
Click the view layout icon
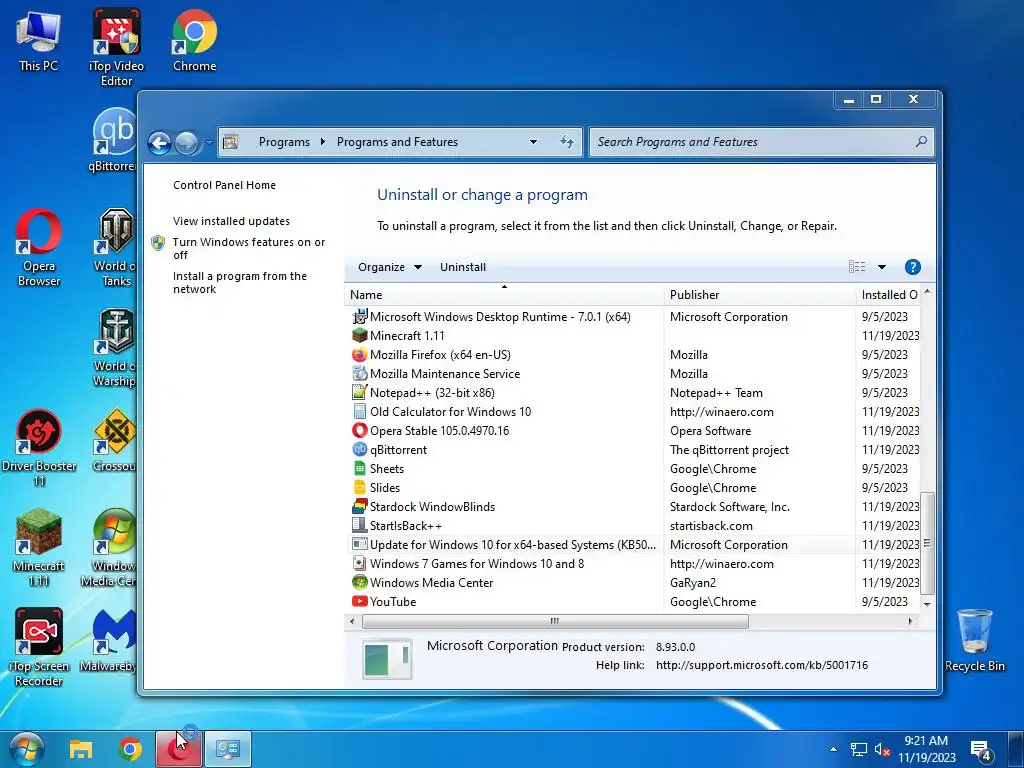857,266
